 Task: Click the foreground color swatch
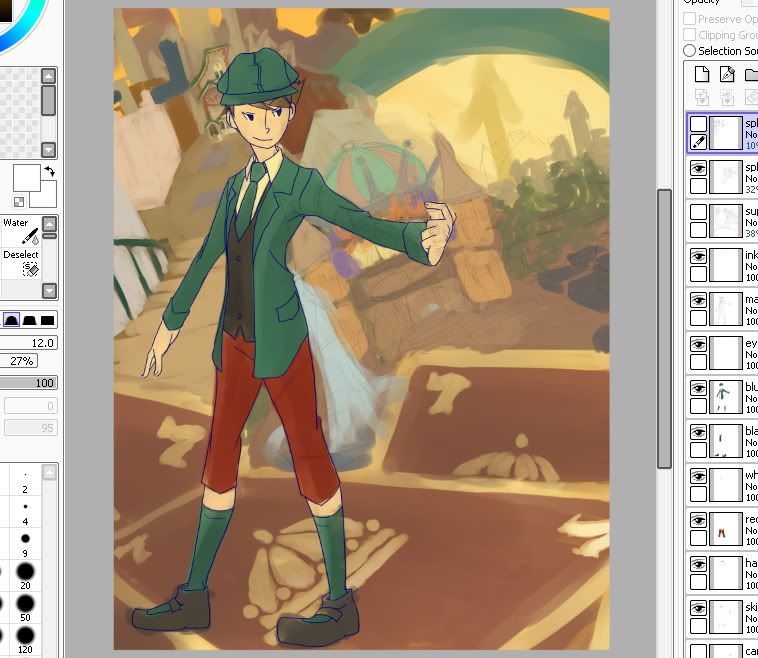click(x=24, y=179)
